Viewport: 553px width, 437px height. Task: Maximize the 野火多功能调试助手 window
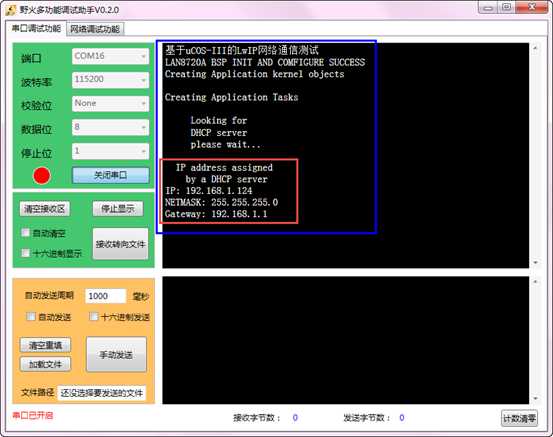[506, 8]
